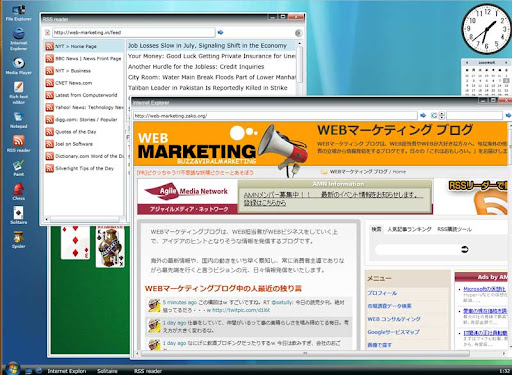This screenshot has height=375, width=512.
Task: Click RSS icon beside CNET News.com
Action: (50, 83)
